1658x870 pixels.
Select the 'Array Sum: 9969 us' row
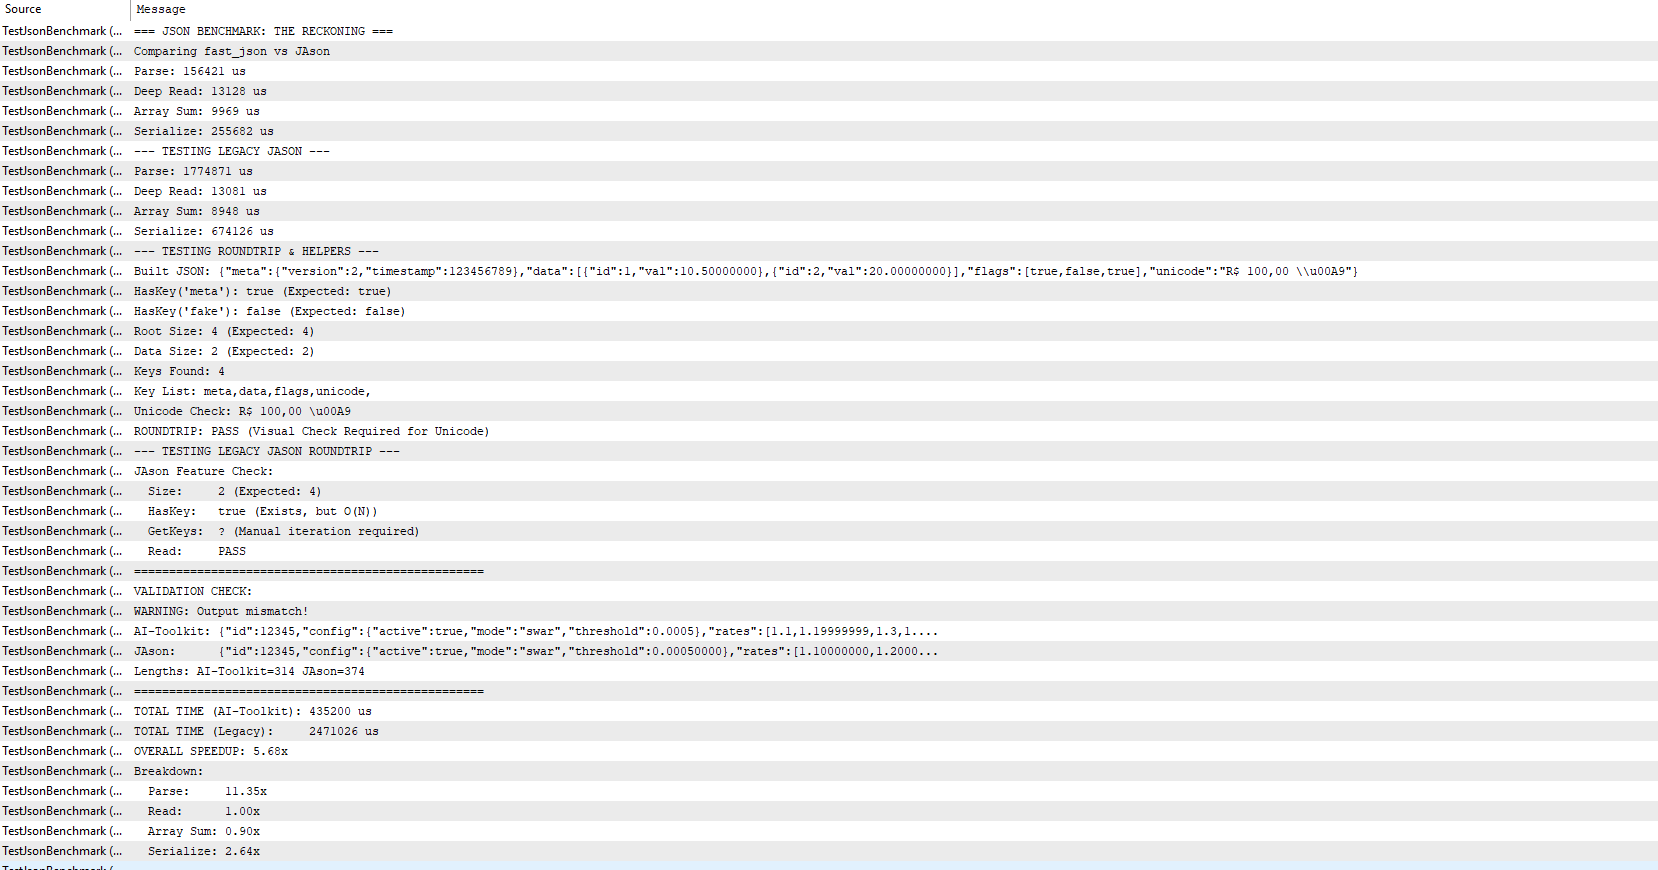829,111
